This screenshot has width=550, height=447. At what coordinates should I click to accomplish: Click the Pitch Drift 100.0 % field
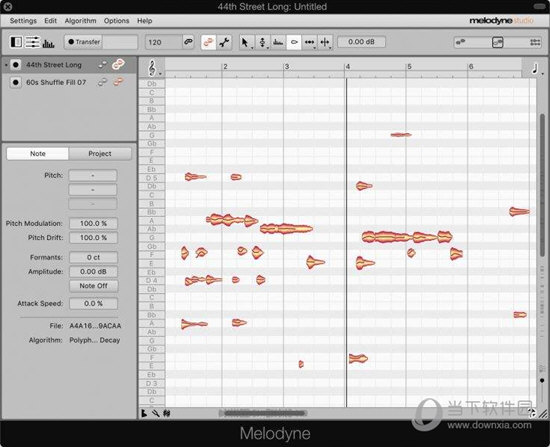pyautogui.click(x=93, y=238)
